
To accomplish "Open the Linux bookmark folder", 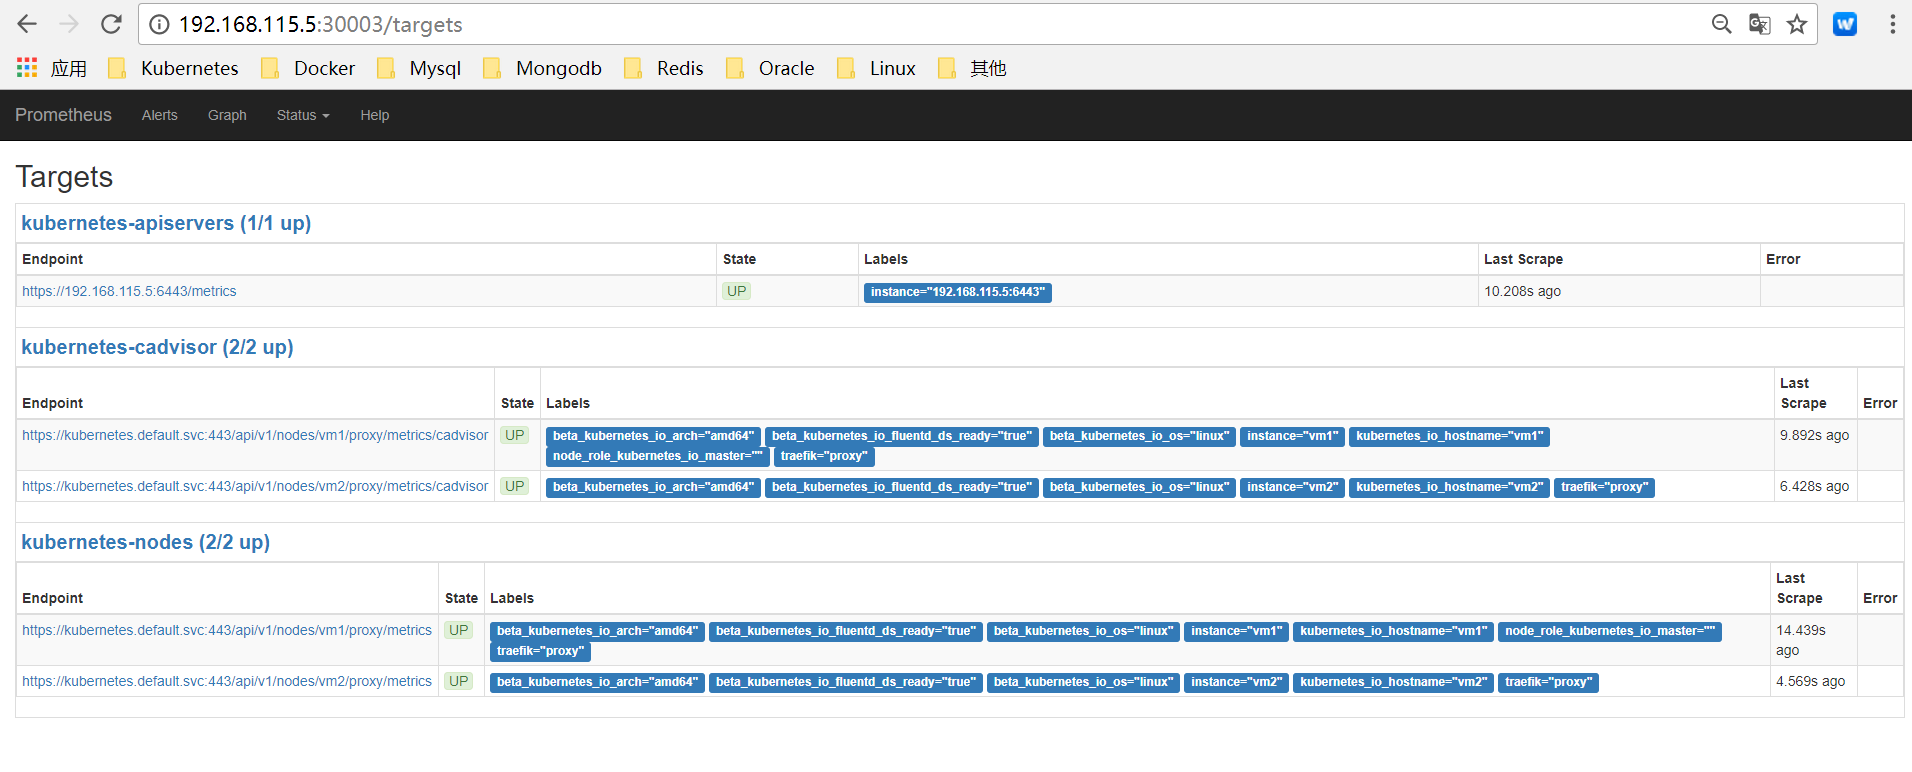I will pyautogui.click(x=877, y=68).
